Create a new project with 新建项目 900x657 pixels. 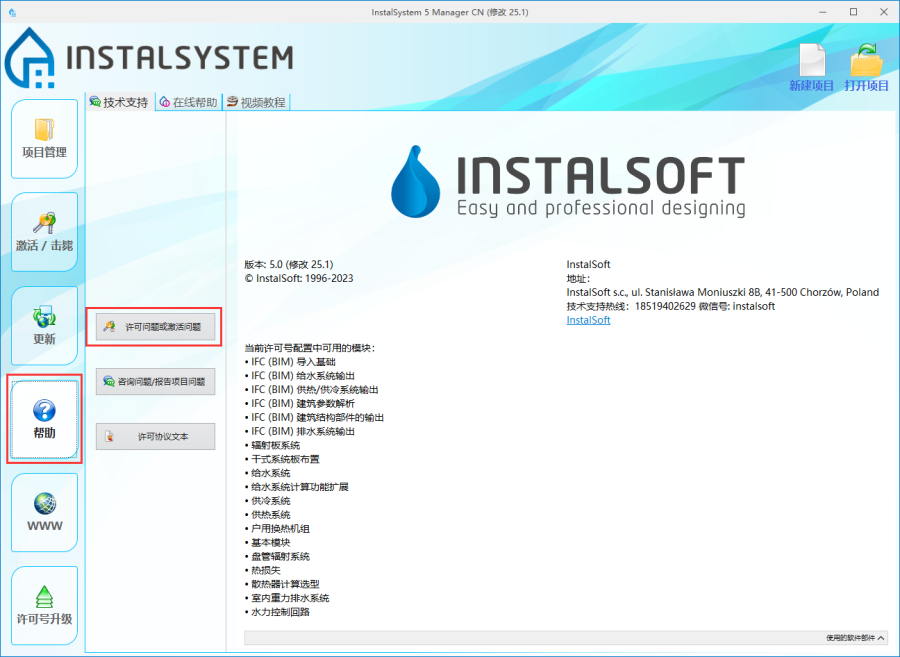click(812, 68)
